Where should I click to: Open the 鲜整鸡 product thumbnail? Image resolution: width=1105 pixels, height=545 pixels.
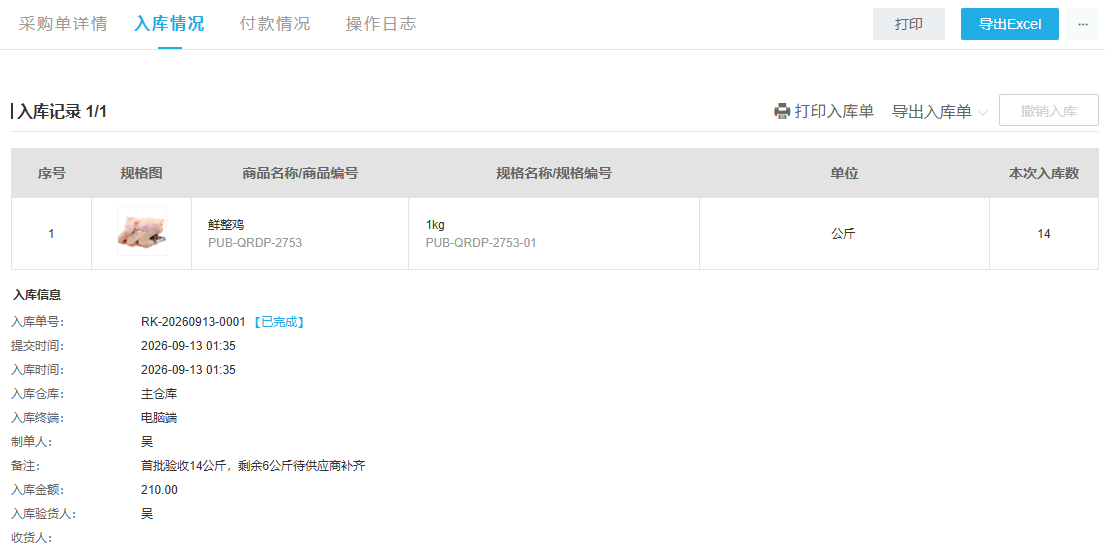click(x=142, y=231)
